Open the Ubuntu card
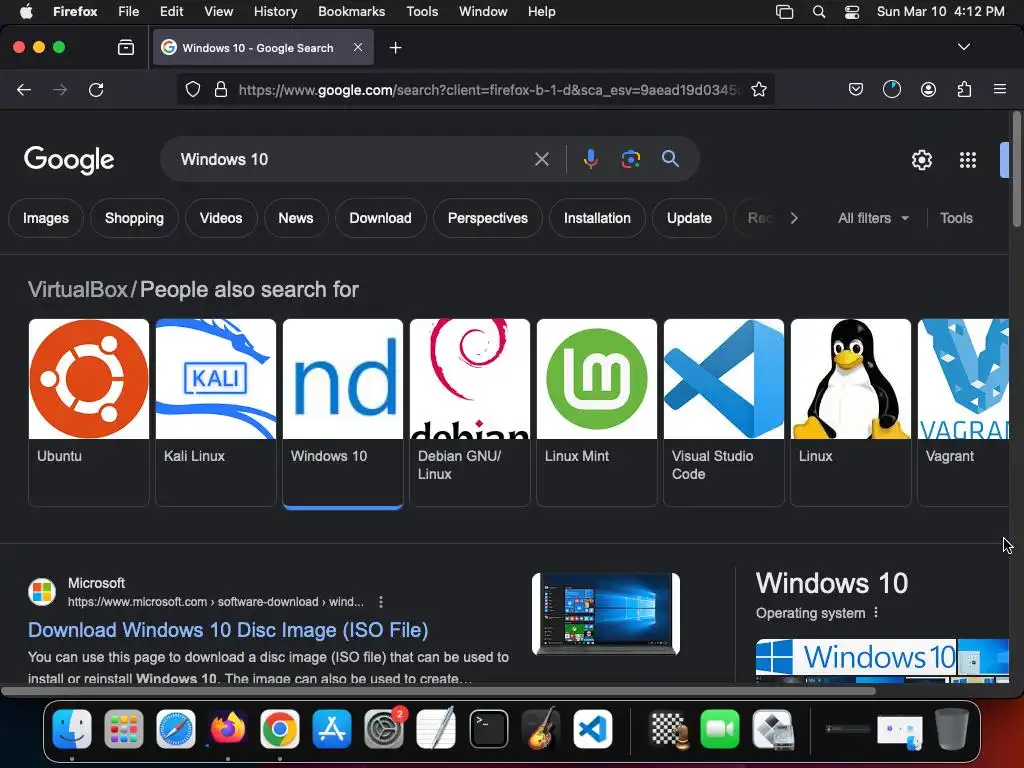This screenshot has height=768, width=1024. click(89, 413)
